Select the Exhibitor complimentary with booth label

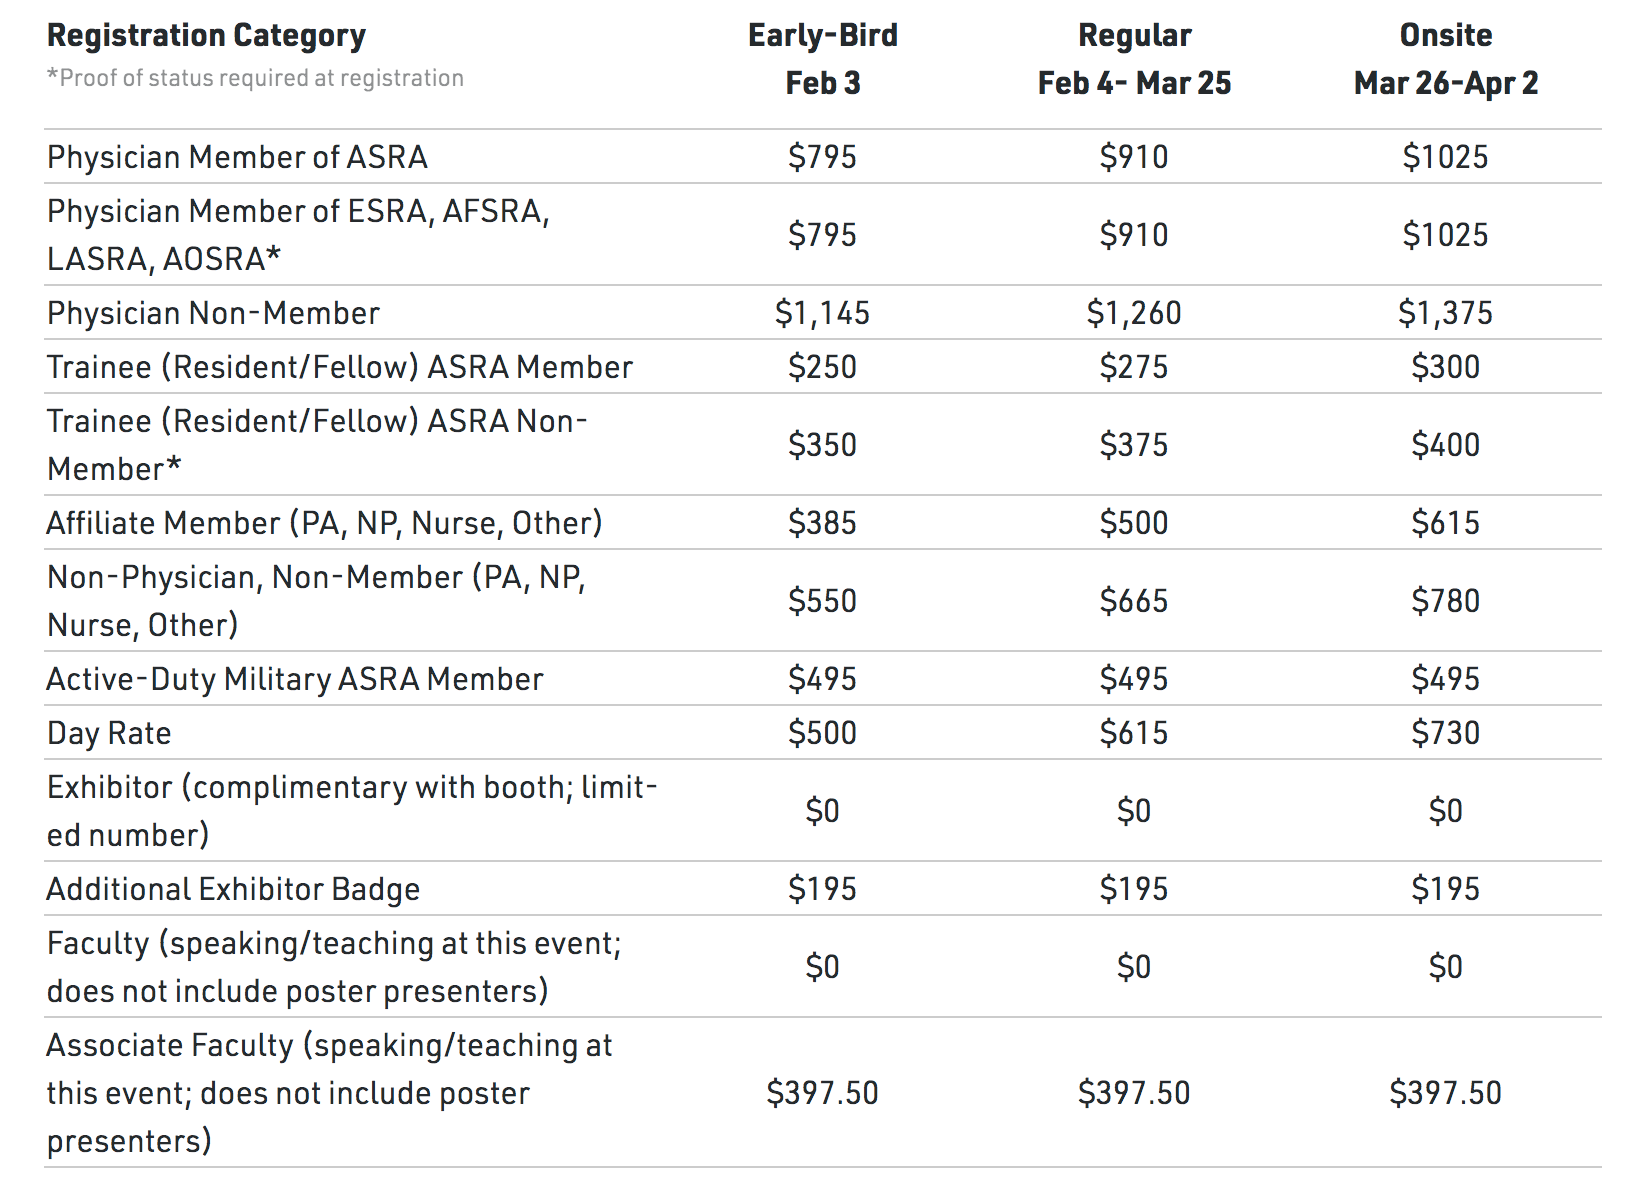coord(352,811)
